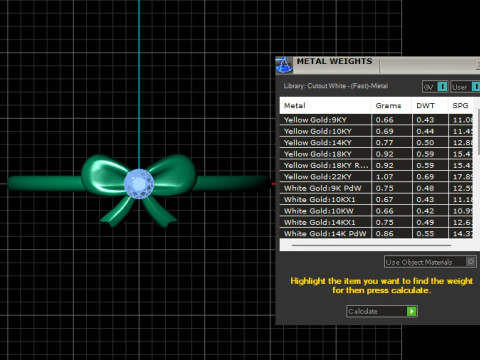This screenshot has width=480, height=360.
Task: Click the 0.69 DWT value for 22KY
Action: point(425,177)
